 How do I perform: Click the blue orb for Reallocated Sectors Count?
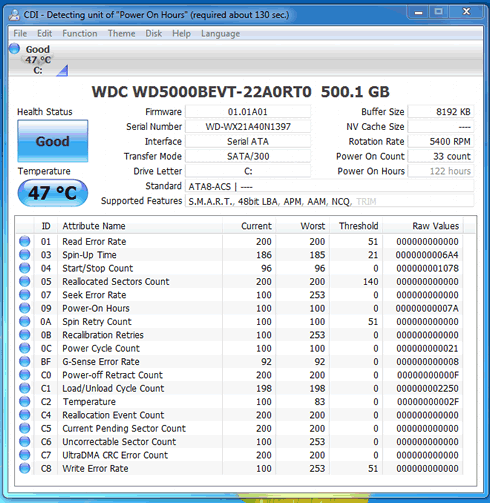tap(24, 281)
